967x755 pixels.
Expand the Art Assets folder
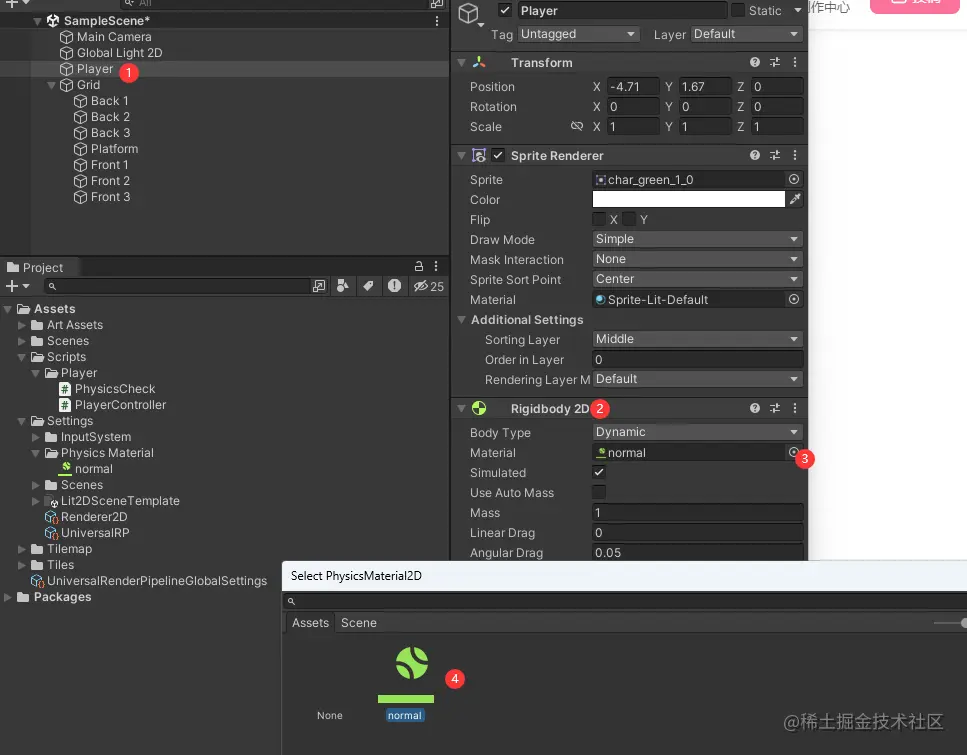22,324
